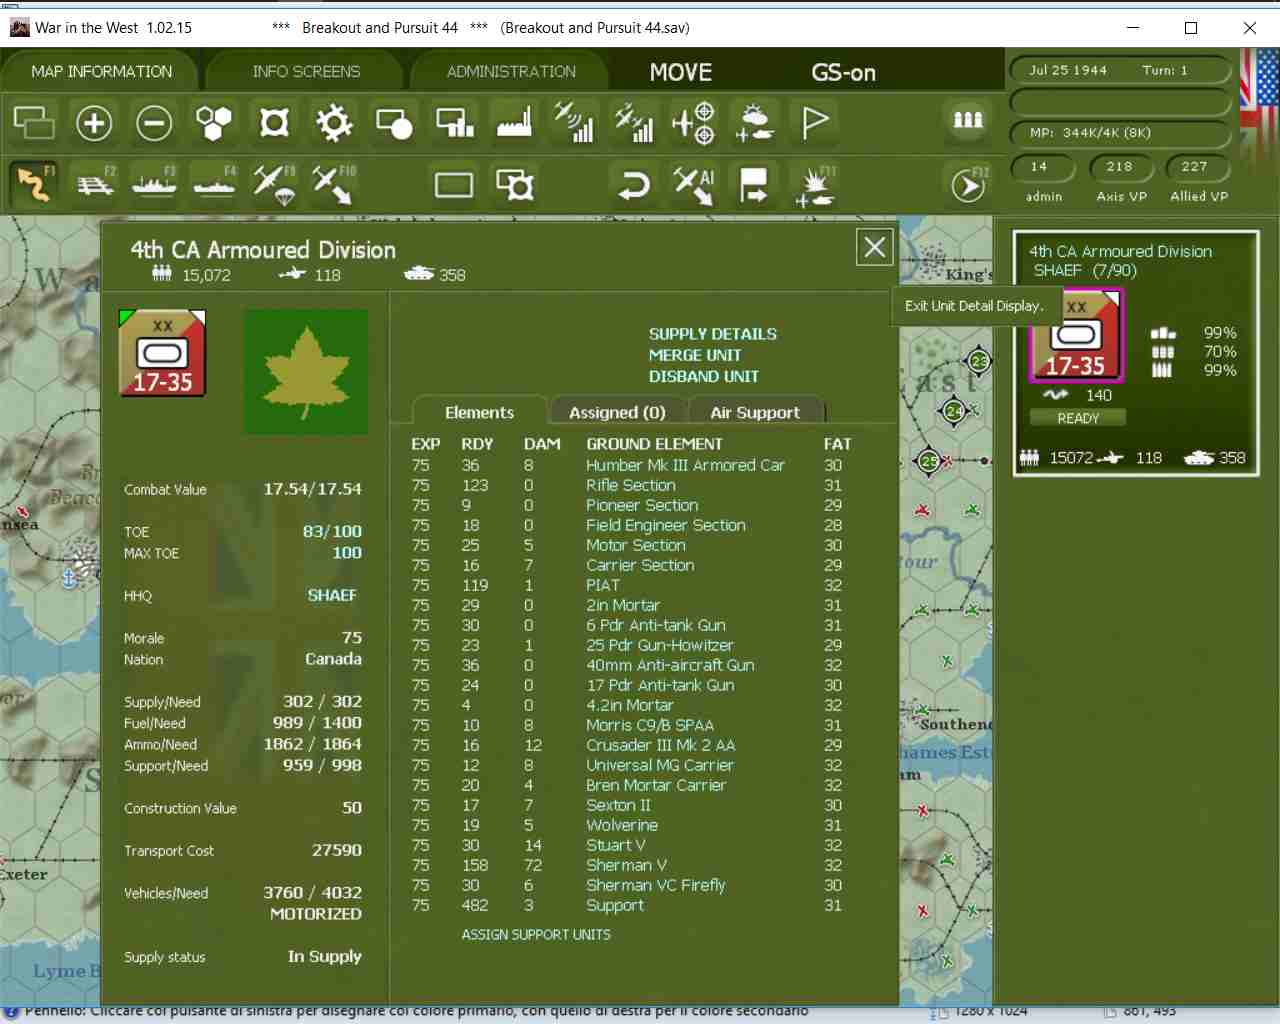
Task: Select the Elements tab
Action: pyautogui.click(x=480, y=412)
